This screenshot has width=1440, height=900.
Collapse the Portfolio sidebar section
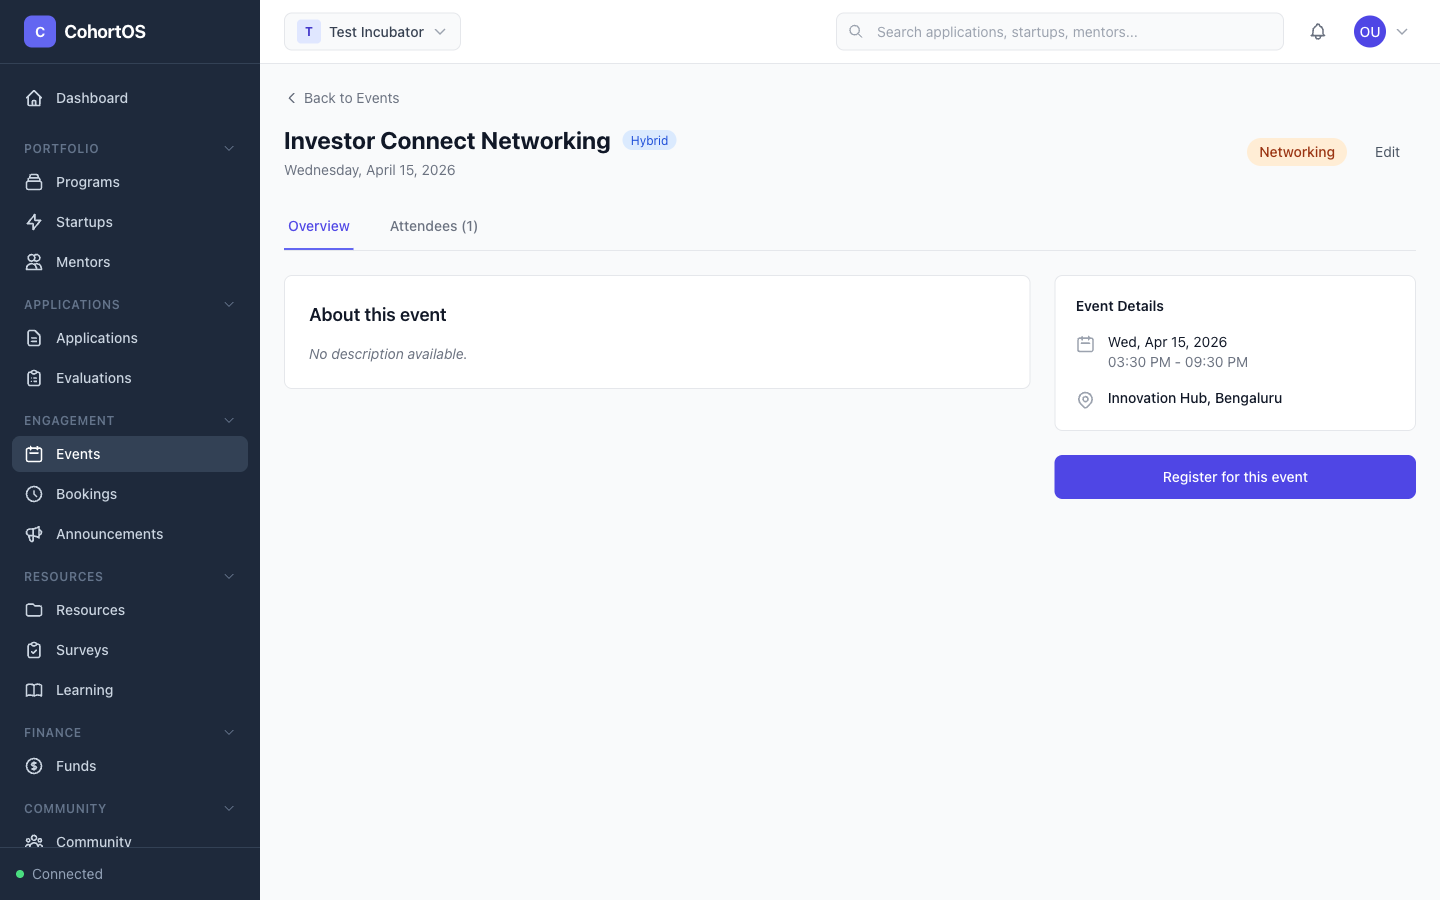tap(229, 148)
